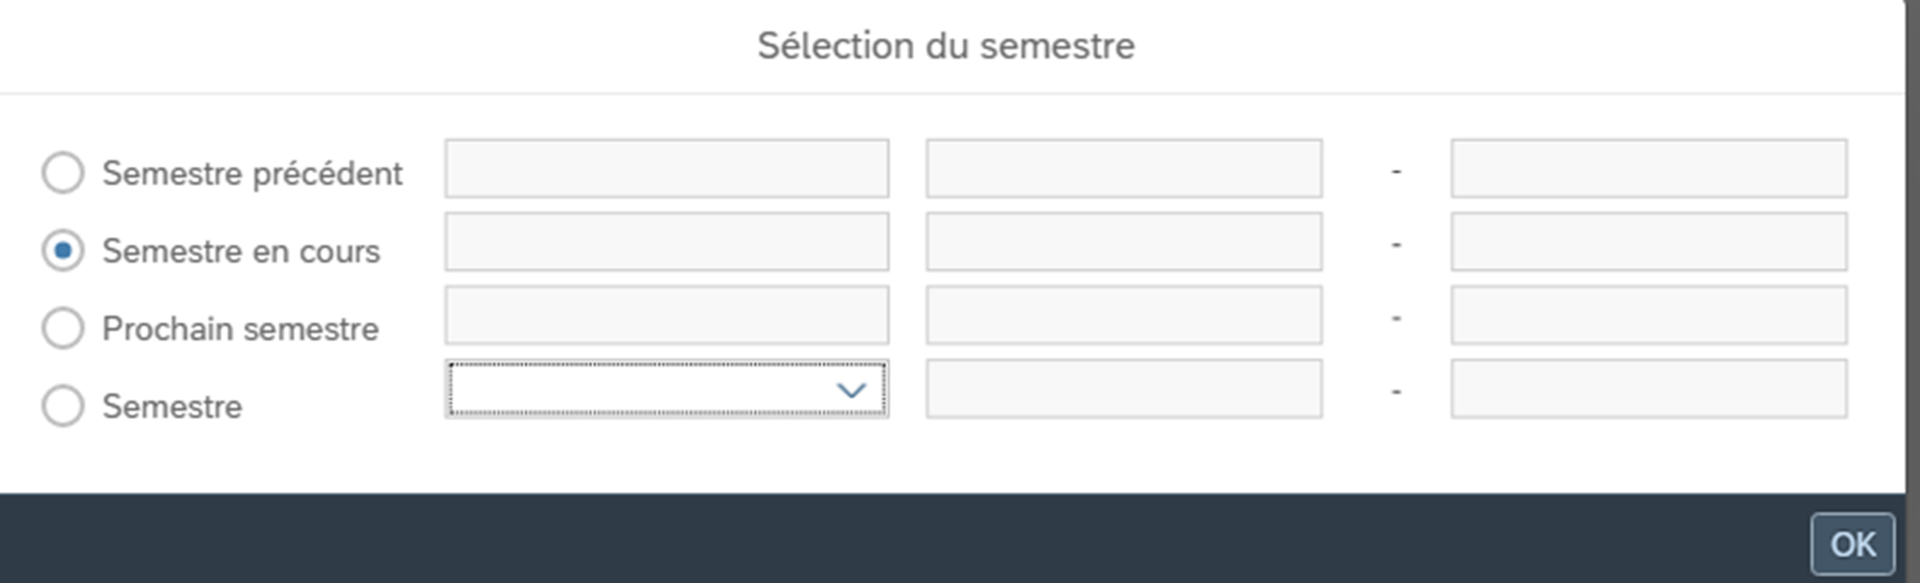Image resolution: width=1920 pixels, height=583 pixels.
Task: Focus middle field in 'Semestre en cours' row
Action: click(1123, 242)
